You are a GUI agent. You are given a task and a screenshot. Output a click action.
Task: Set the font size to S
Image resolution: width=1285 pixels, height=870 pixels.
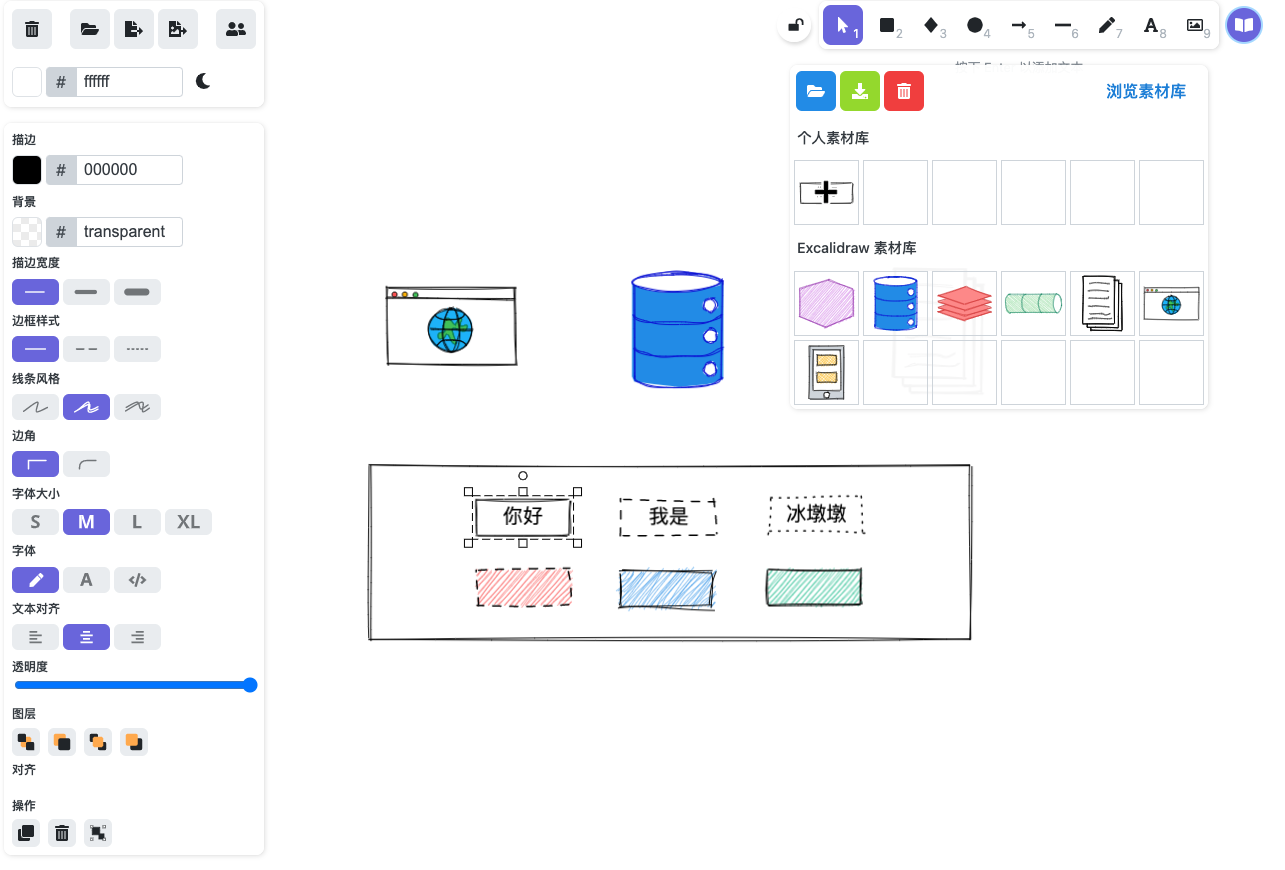coord(35,522)
